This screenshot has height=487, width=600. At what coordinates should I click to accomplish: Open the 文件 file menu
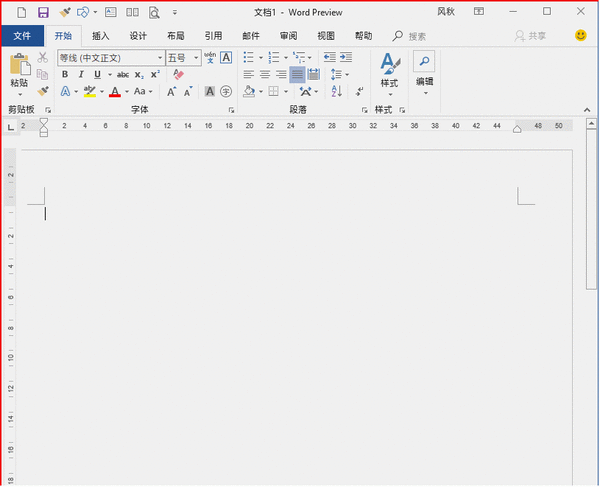(22, 35)
